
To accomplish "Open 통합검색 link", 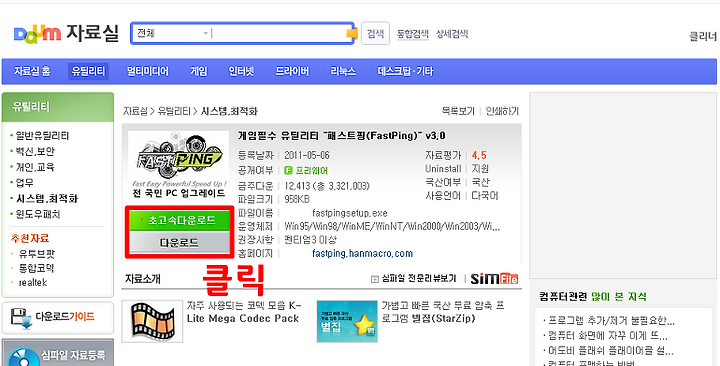I will click(x=412, y=34).
